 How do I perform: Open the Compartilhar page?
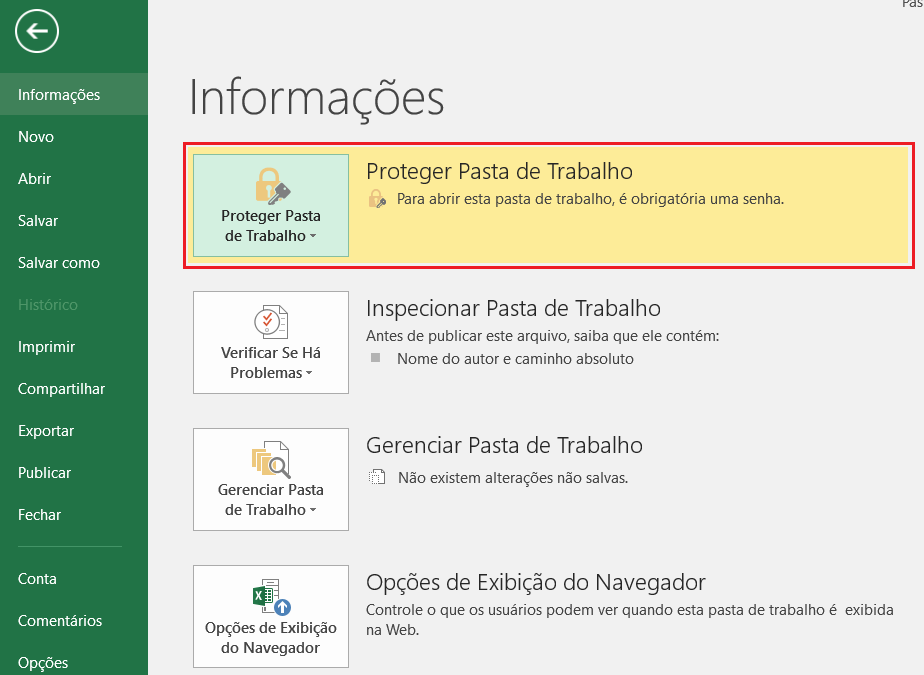(x=61, y=389)
